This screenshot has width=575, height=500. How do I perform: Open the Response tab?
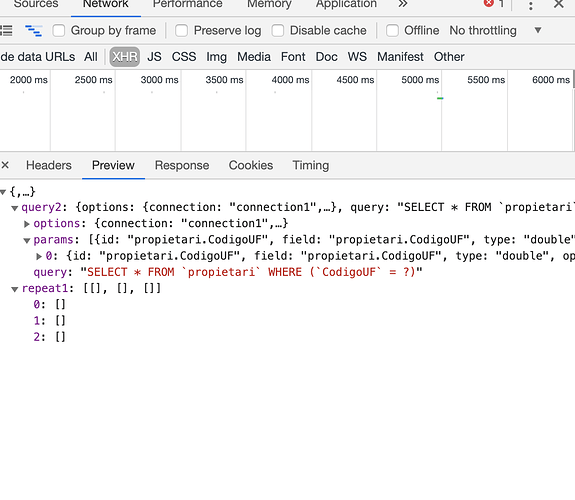[182, 165]
